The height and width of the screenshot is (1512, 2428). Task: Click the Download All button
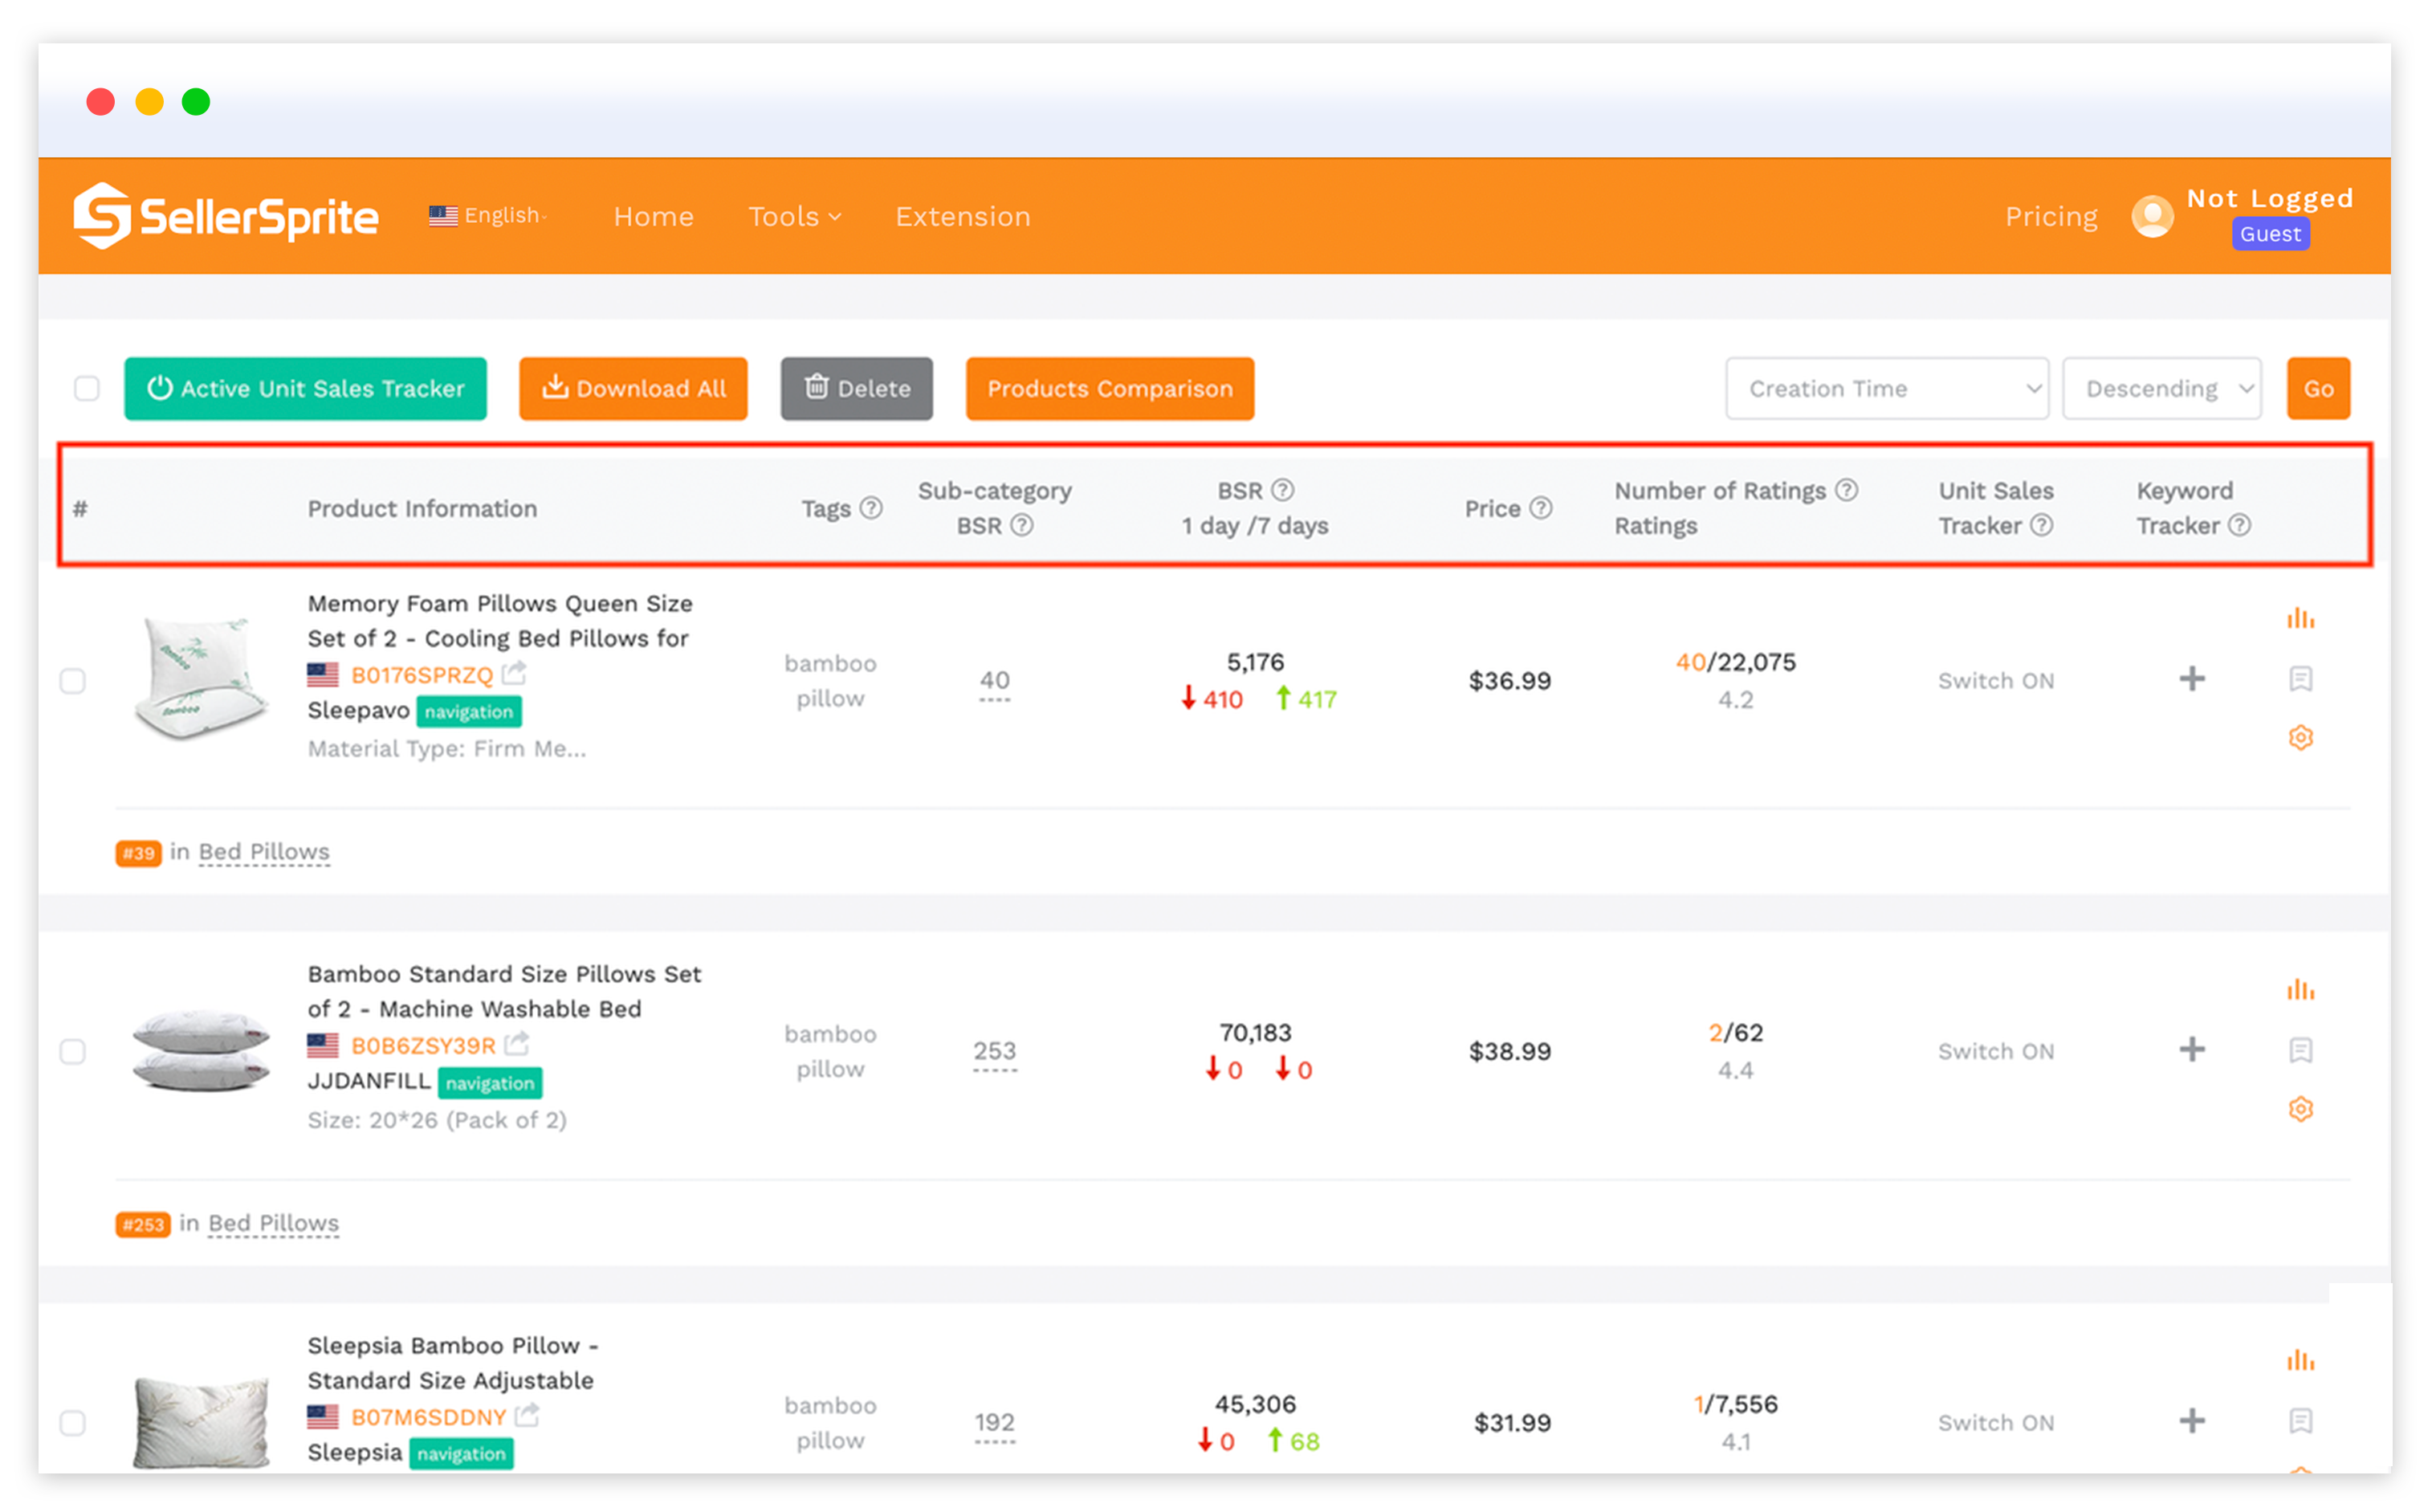[x=633, y=388]
